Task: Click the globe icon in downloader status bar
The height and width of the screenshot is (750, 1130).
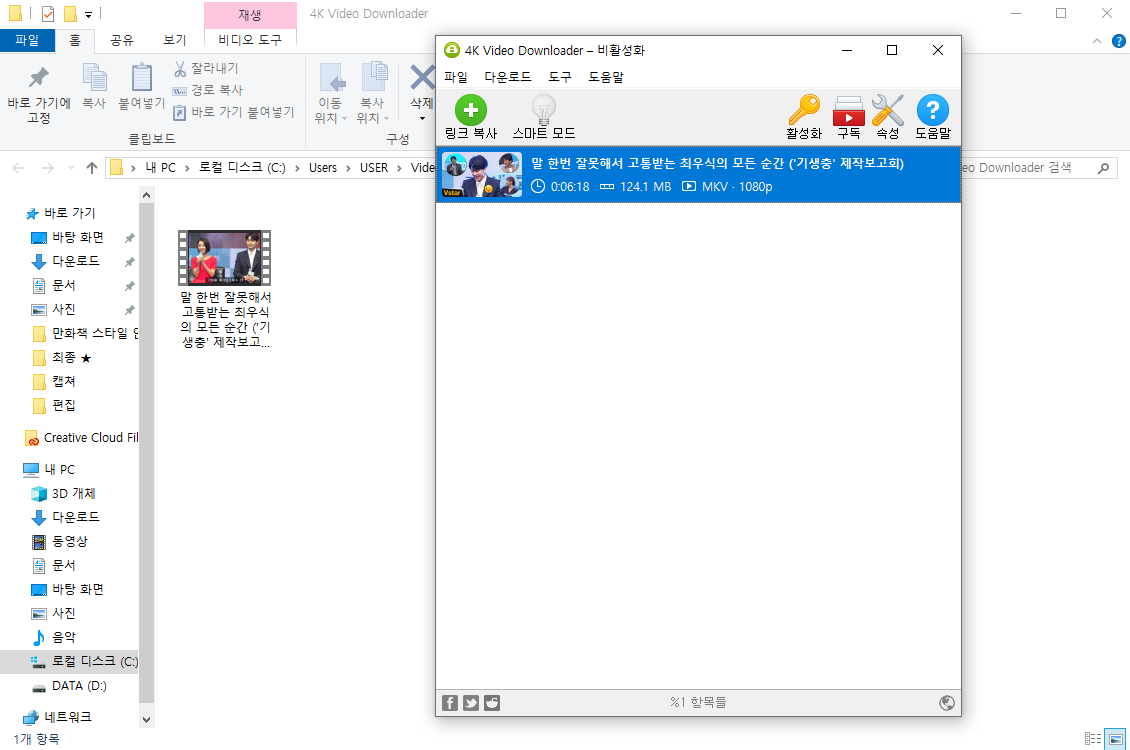Action: (x=947, y=703)
